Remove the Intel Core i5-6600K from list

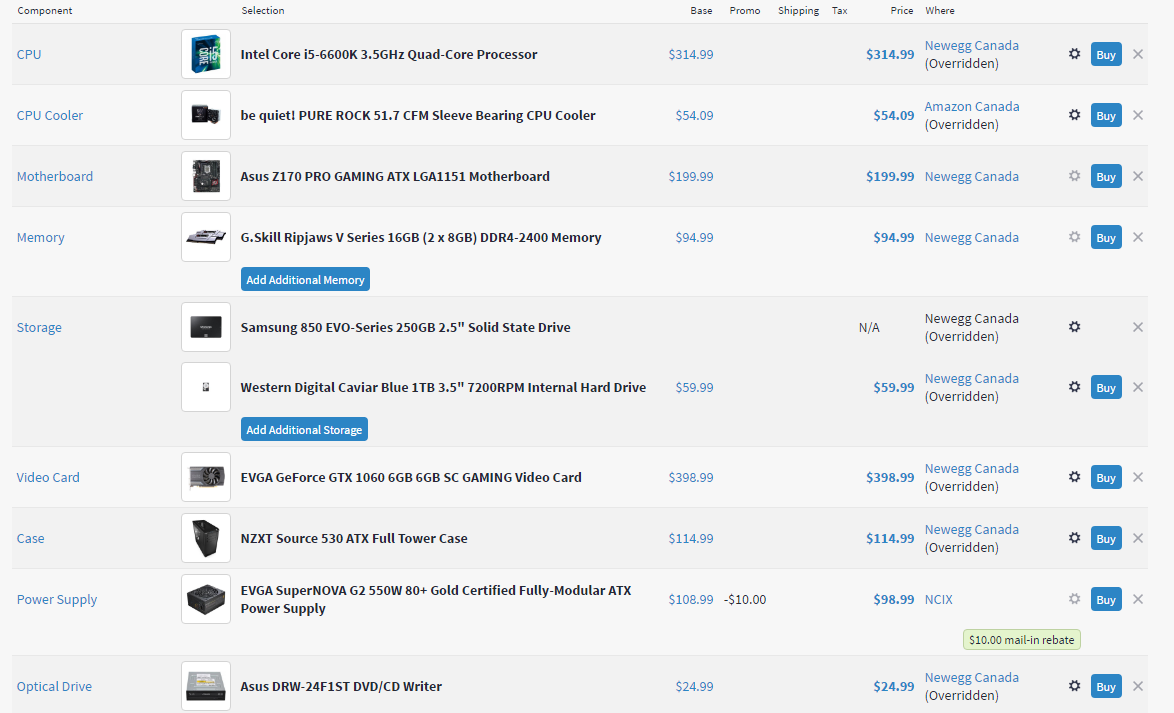(1138, 54)
